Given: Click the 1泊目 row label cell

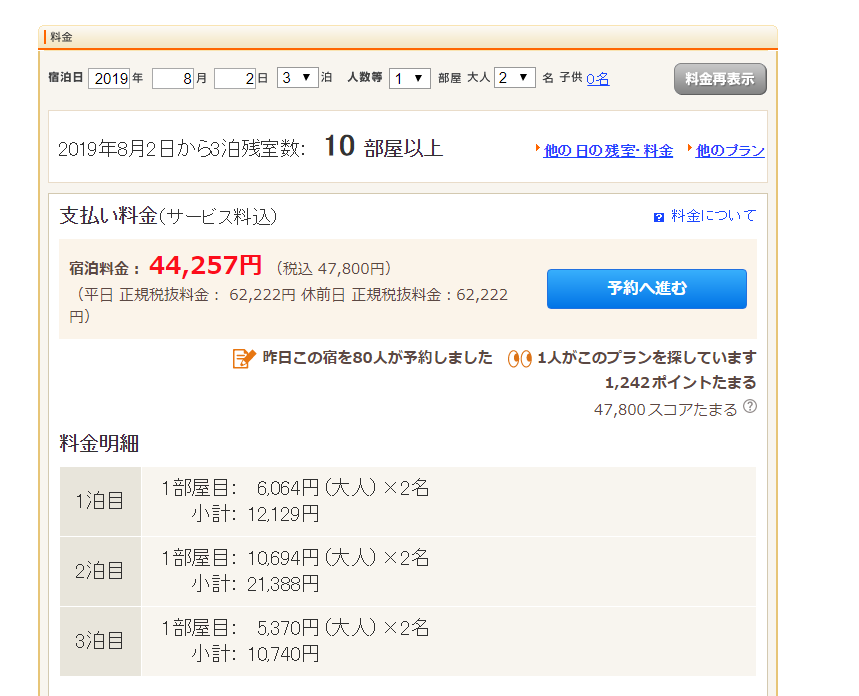Looking at the screenshot, I should [100, 501].
